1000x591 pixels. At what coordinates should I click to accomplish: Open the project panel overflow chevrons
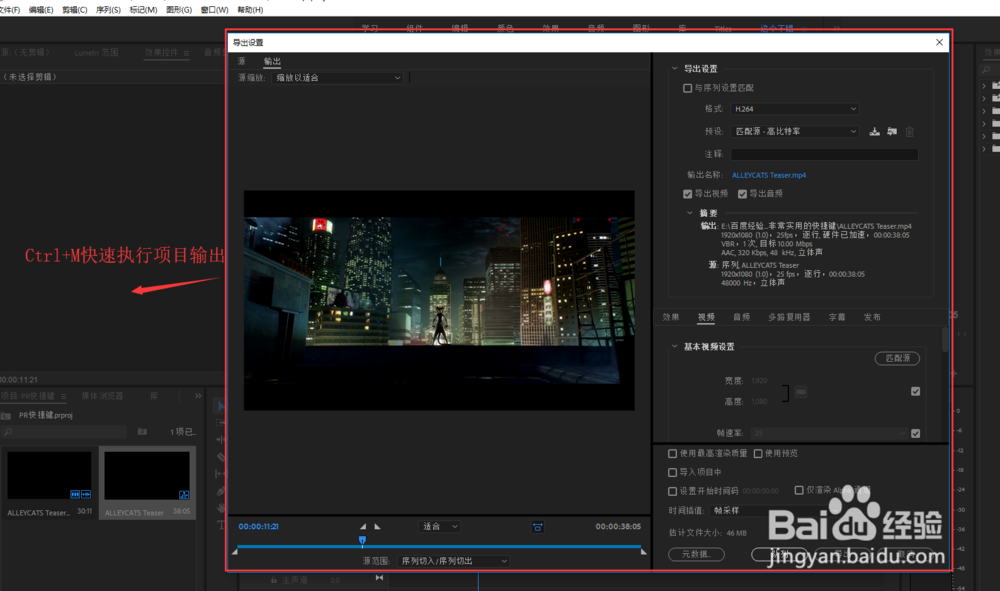point(198,396)
